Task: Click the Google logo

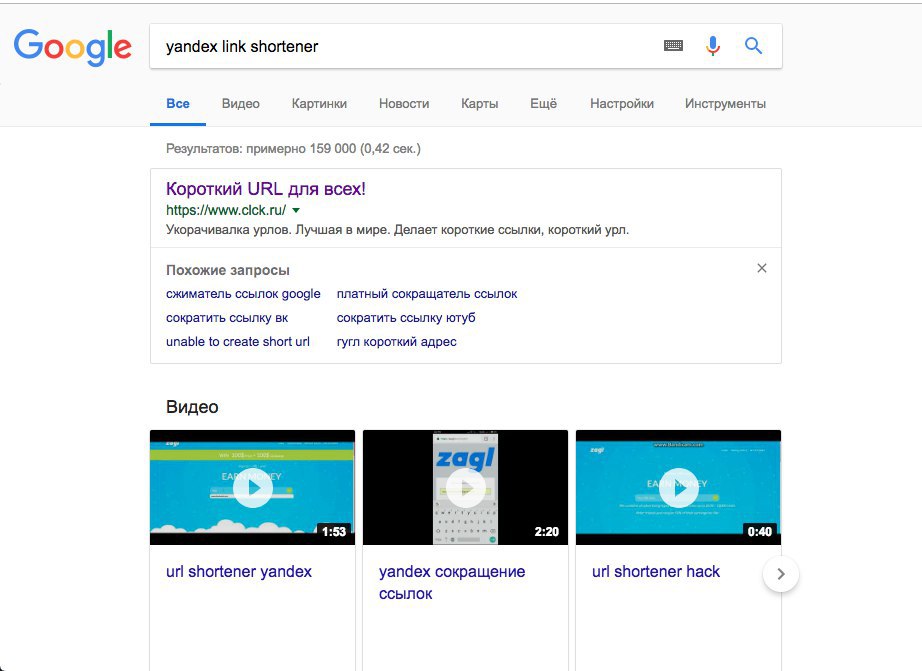Action: click(x=72, y=46)
